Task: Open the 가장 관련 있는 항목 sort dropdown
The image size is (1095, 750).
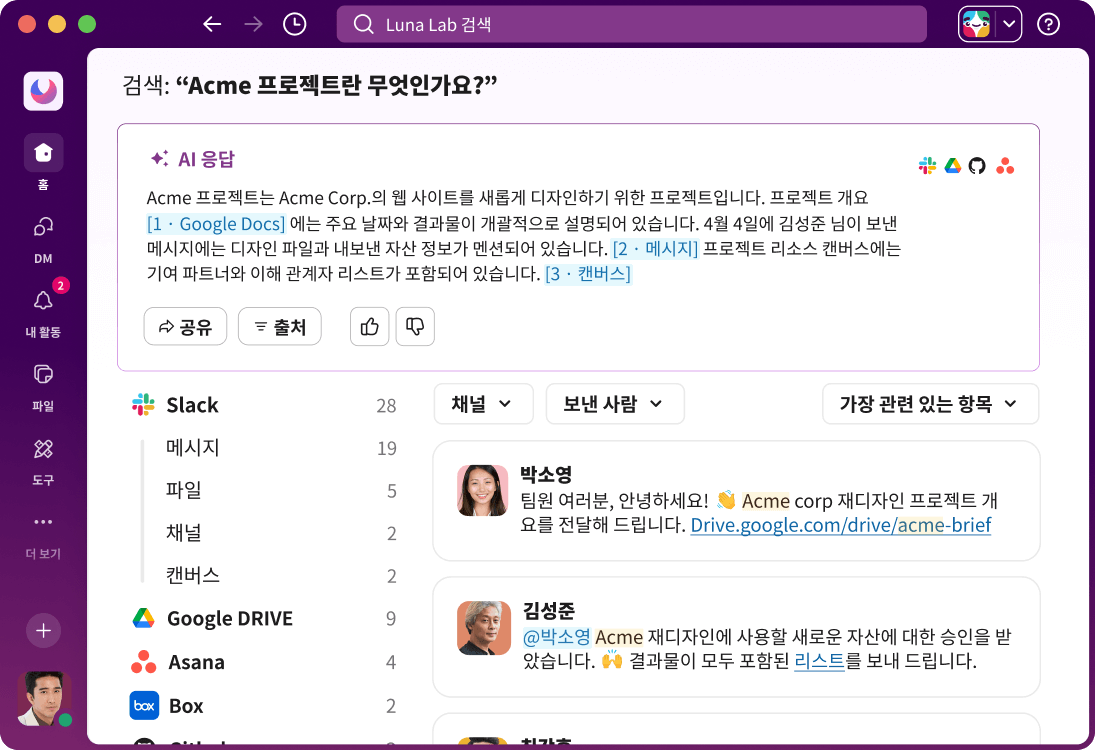Action: [930, 404]
